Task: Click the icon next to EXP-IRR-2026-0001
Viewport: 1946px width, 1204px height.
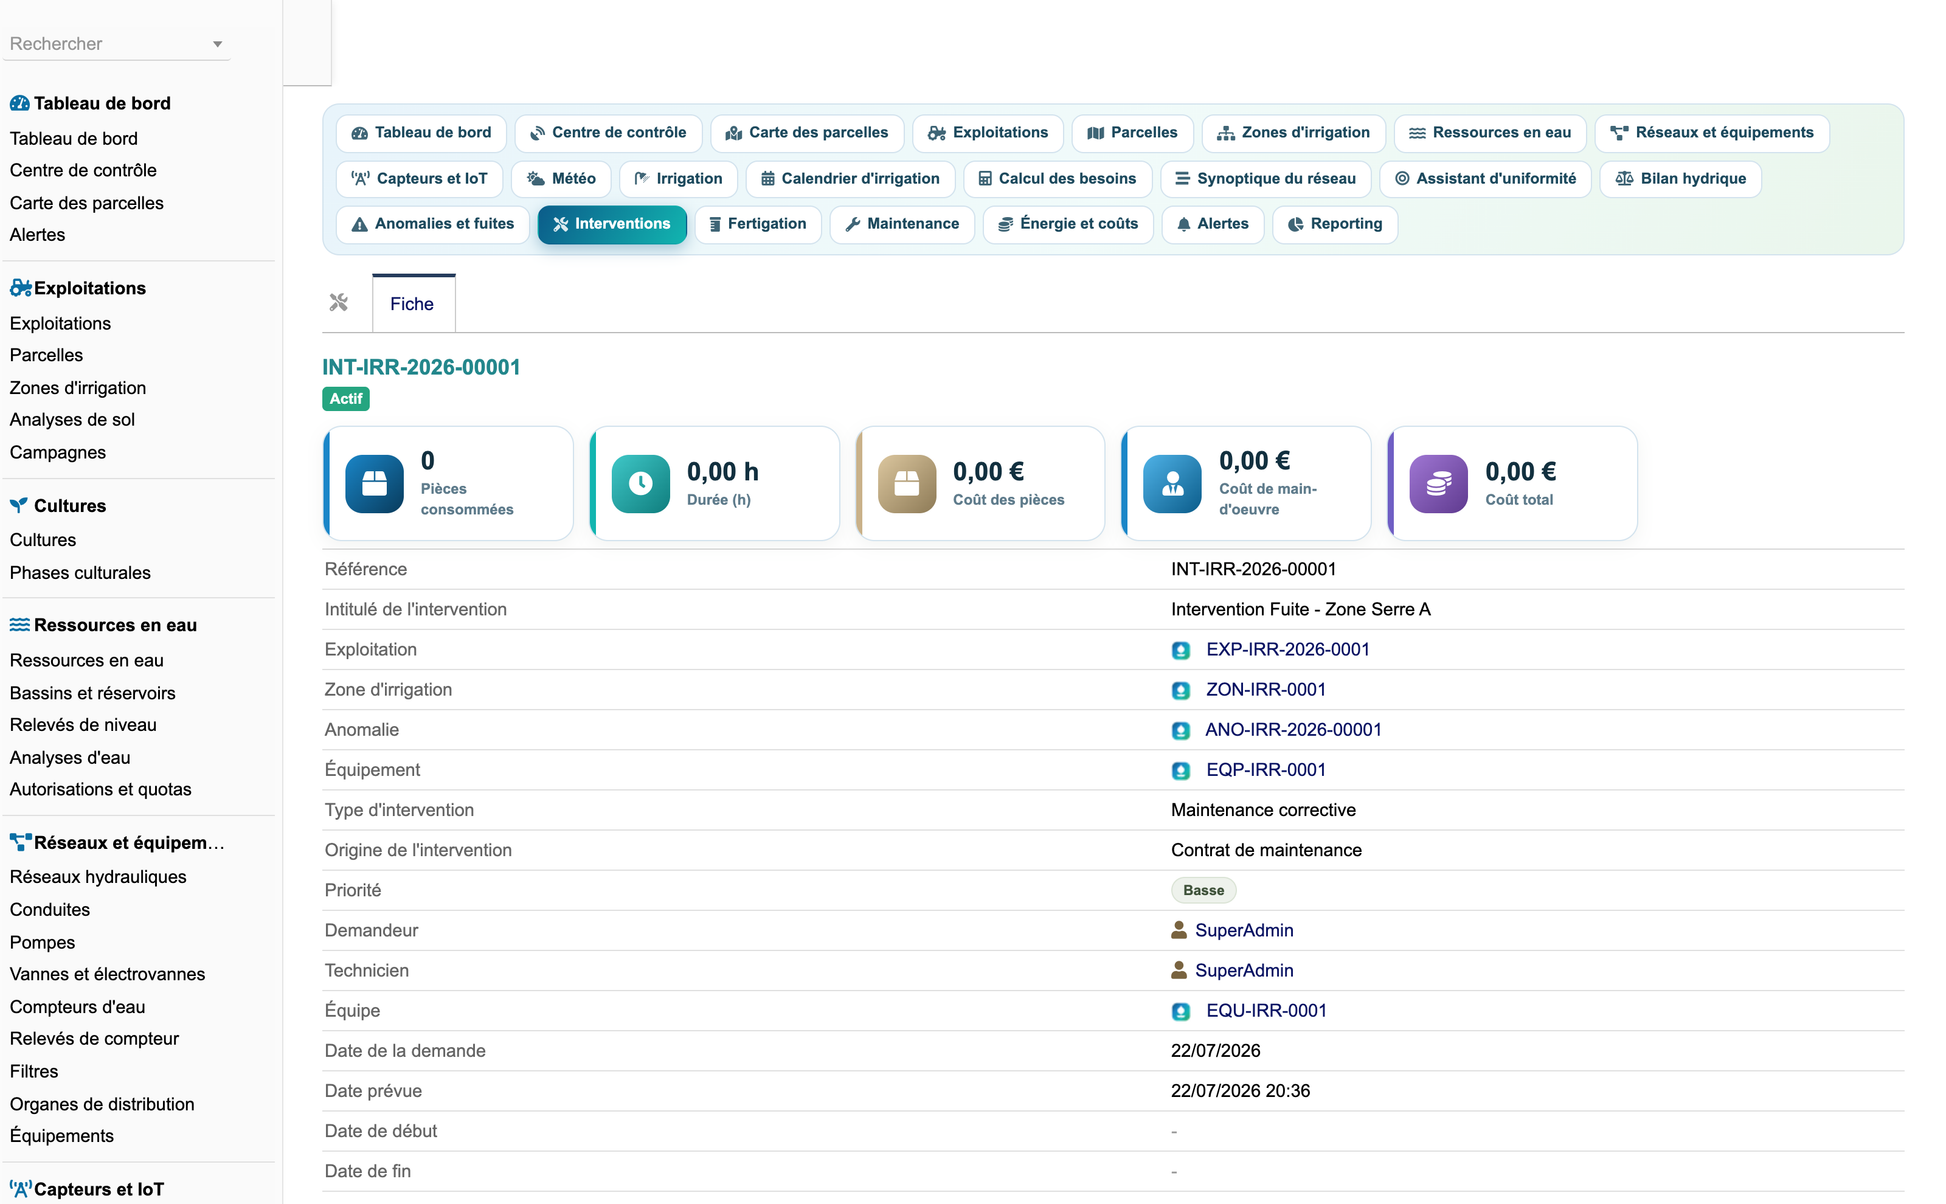Action: tap(1181, 650)
